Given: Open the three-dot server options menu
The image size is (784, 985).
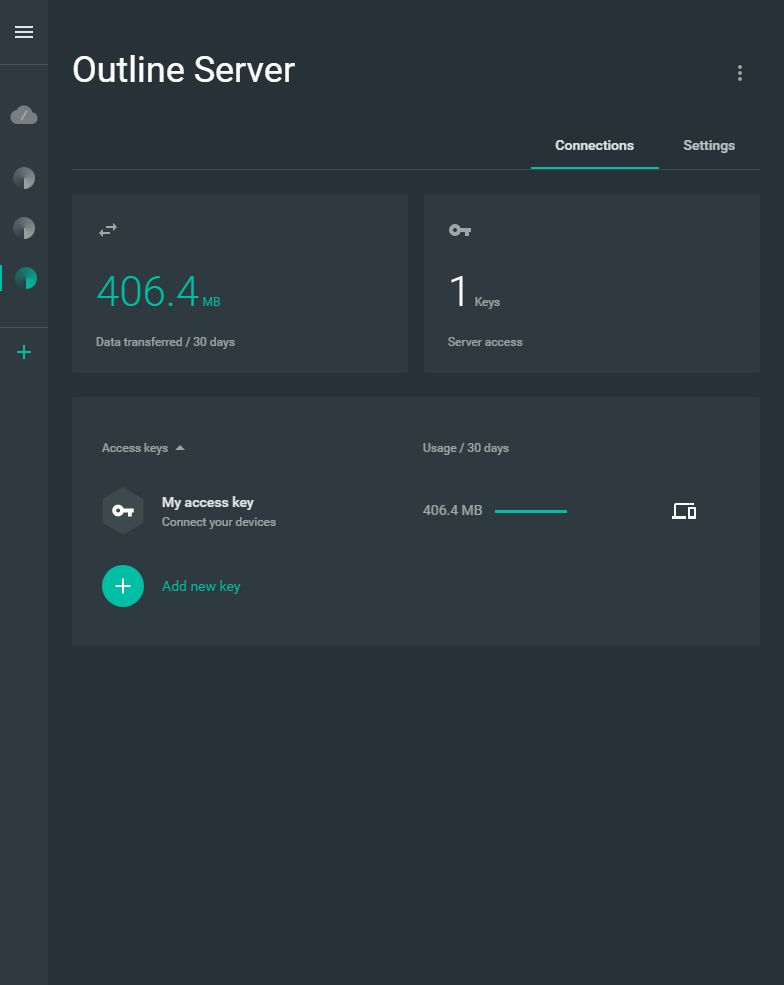Looking at the screenshot, I should (x=739, y=73).
